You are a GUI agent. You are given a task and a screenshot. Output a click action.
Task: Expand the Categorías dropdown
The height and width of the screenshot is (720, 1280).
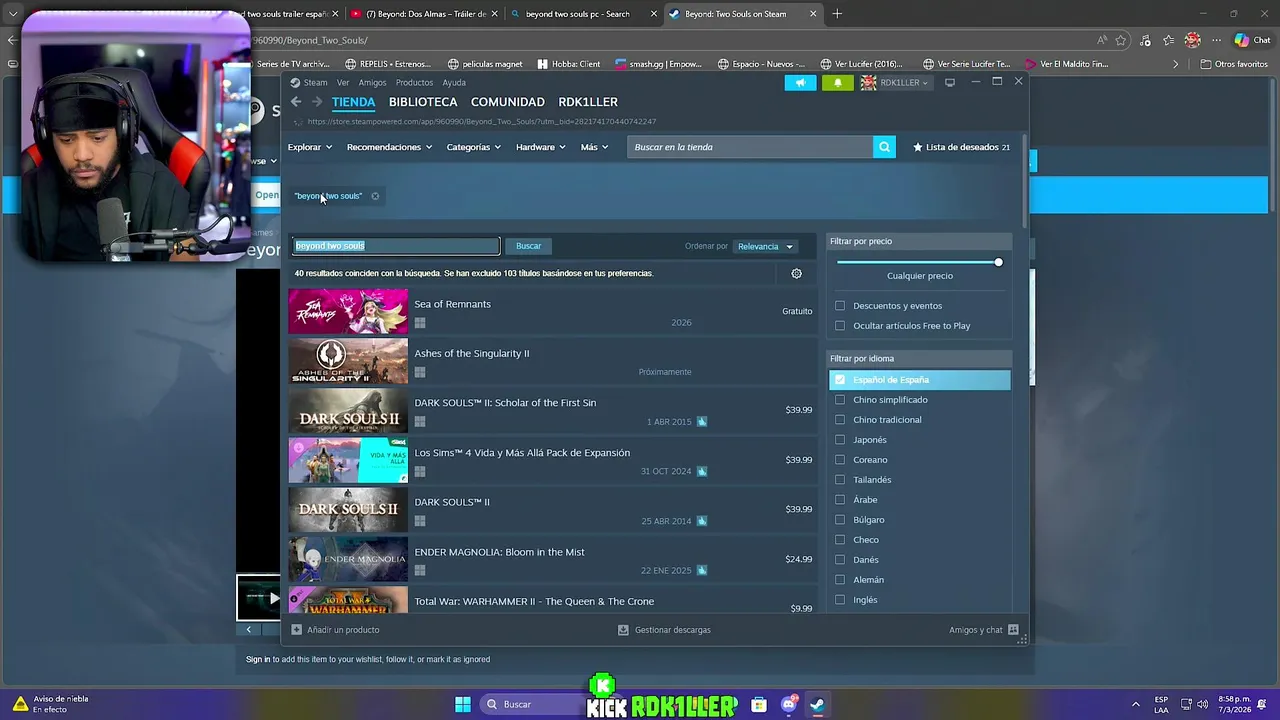click(474, 147)
